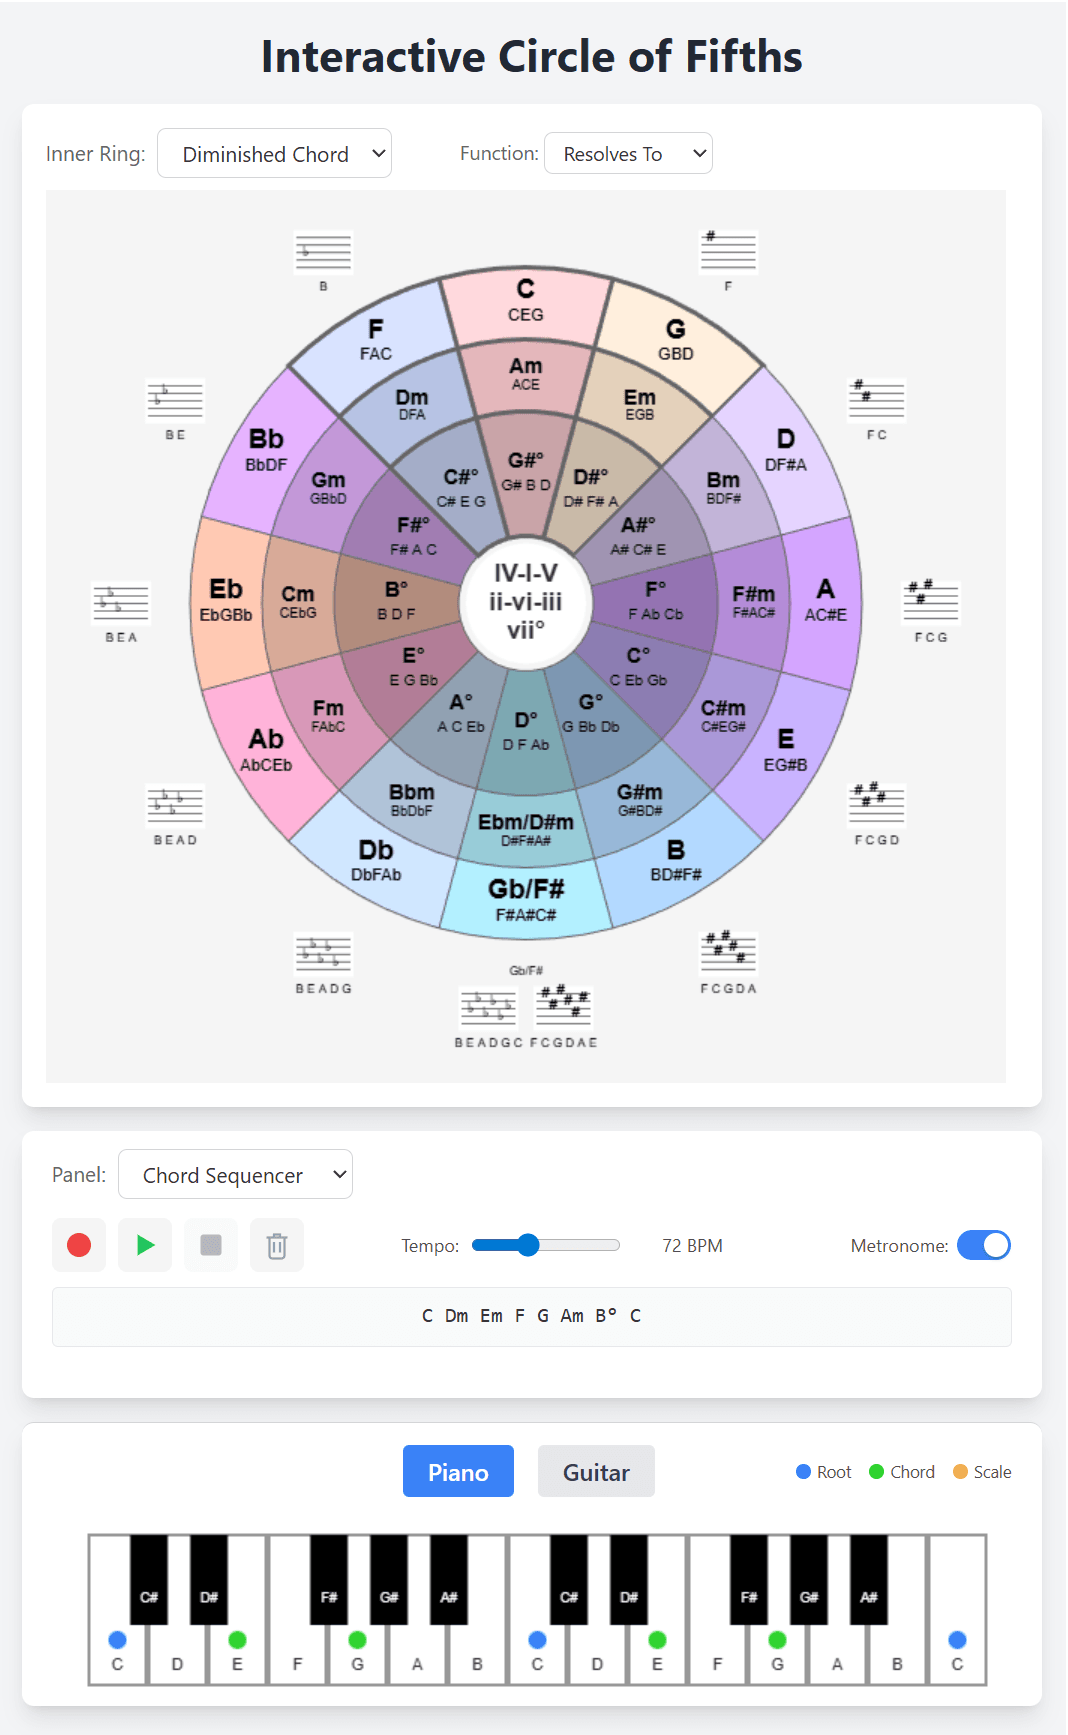This screenshot has height=1735, width=1068.
Task: Click the F major key signature staff icon
Action: point(728,252)
